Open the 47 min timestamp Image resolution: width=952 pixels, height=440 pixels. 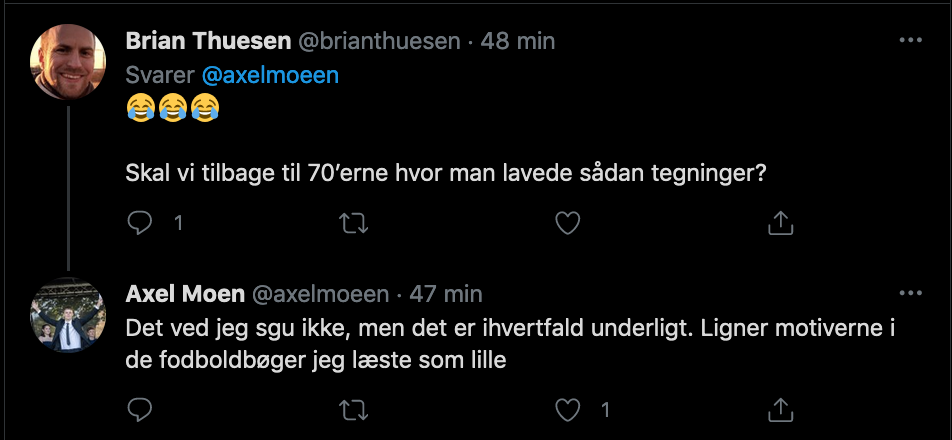coord(445,294)
